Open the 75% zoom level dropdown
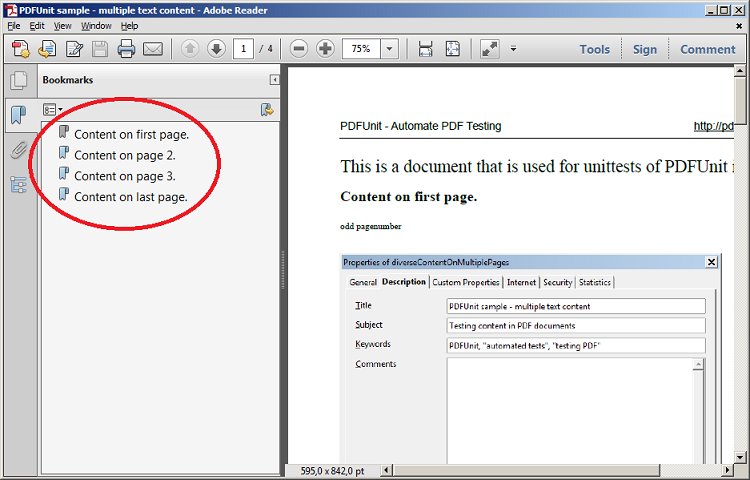 [389, 49]
